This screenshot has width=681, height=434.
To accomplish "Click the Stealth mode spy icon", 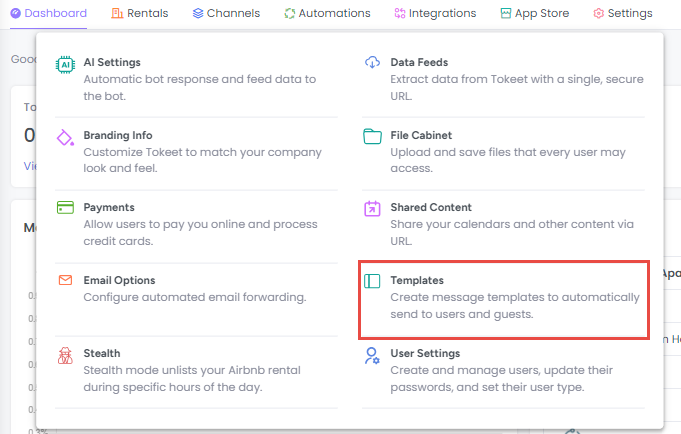I will tap(65, 354).
